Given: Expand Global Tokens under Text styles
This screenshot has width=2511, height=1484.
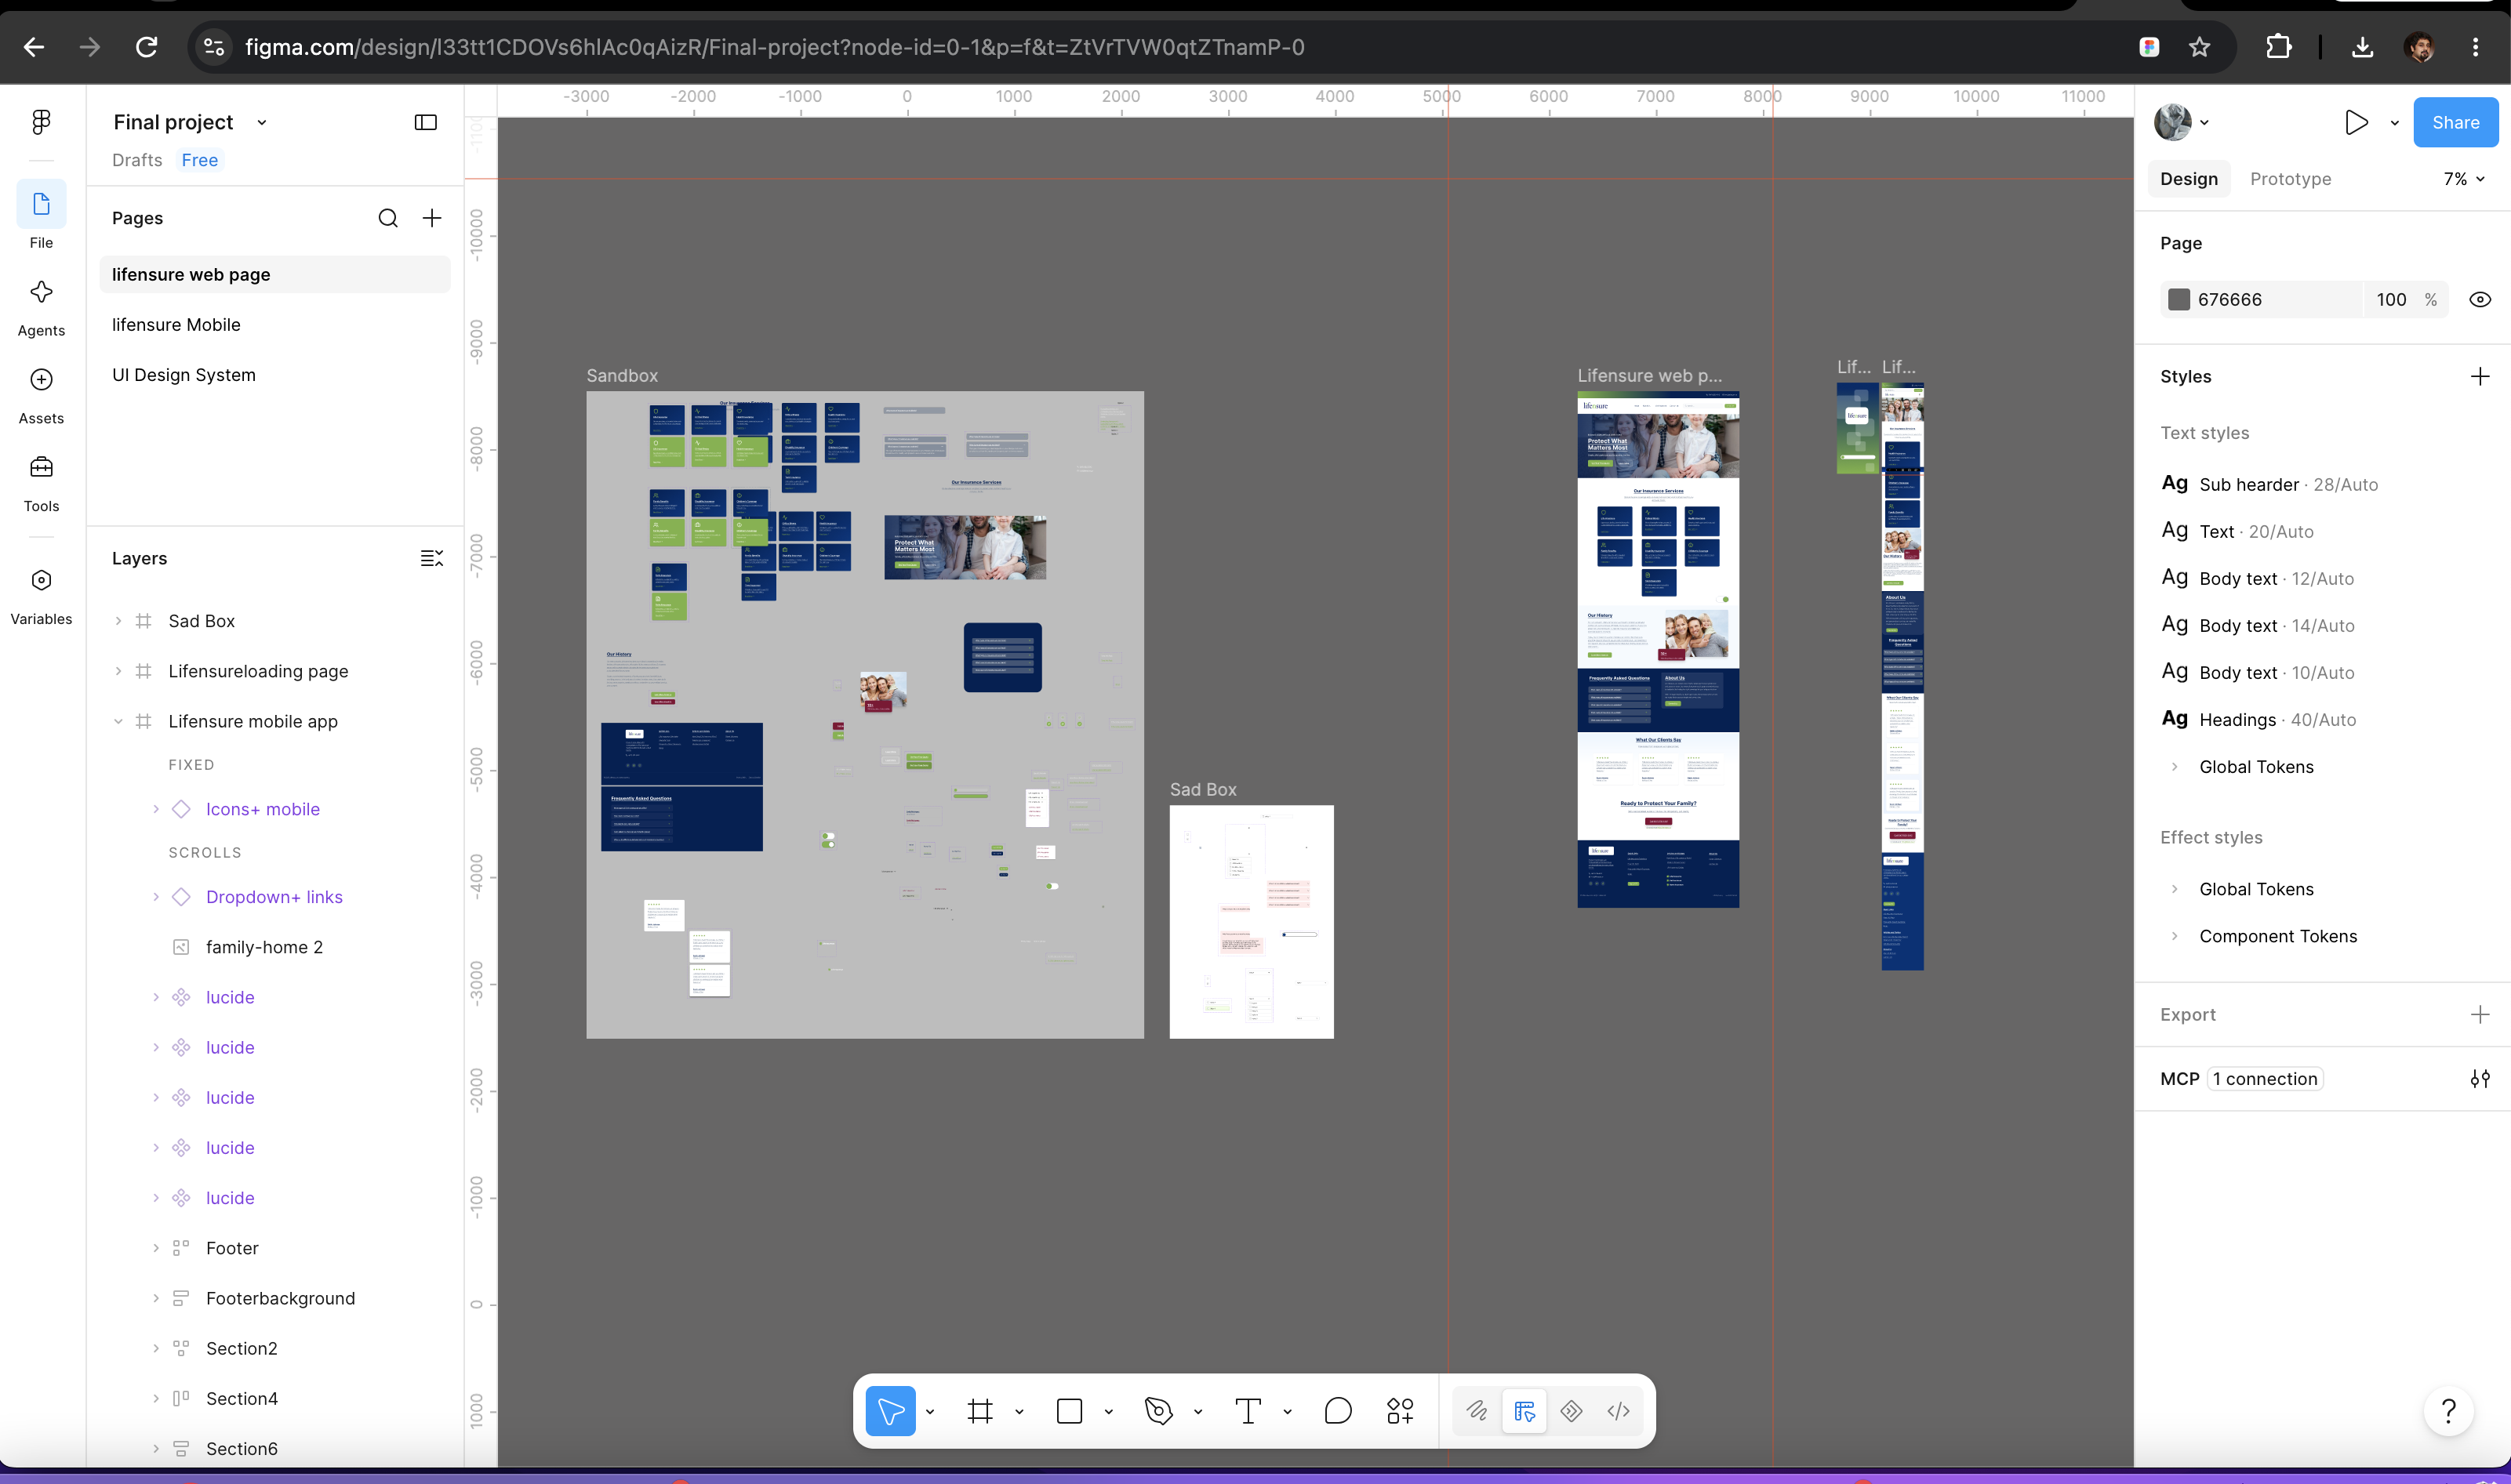Looking at the screenshot, I should coord(2174,767).
